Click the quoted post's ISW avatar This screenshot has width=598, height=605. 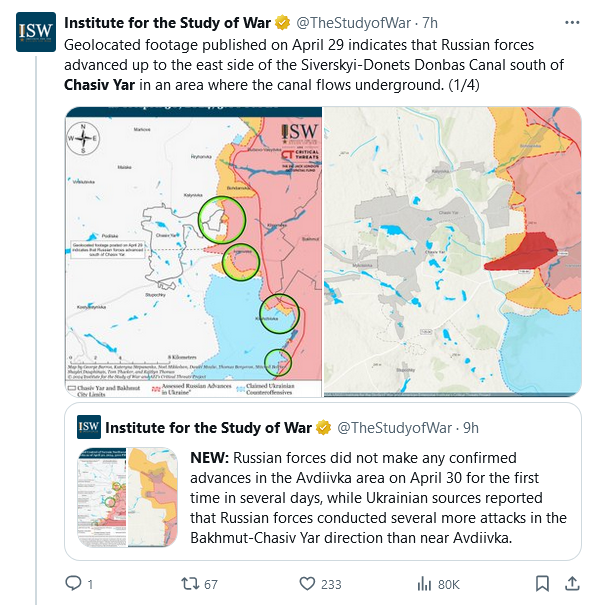[x=89, y=427]
